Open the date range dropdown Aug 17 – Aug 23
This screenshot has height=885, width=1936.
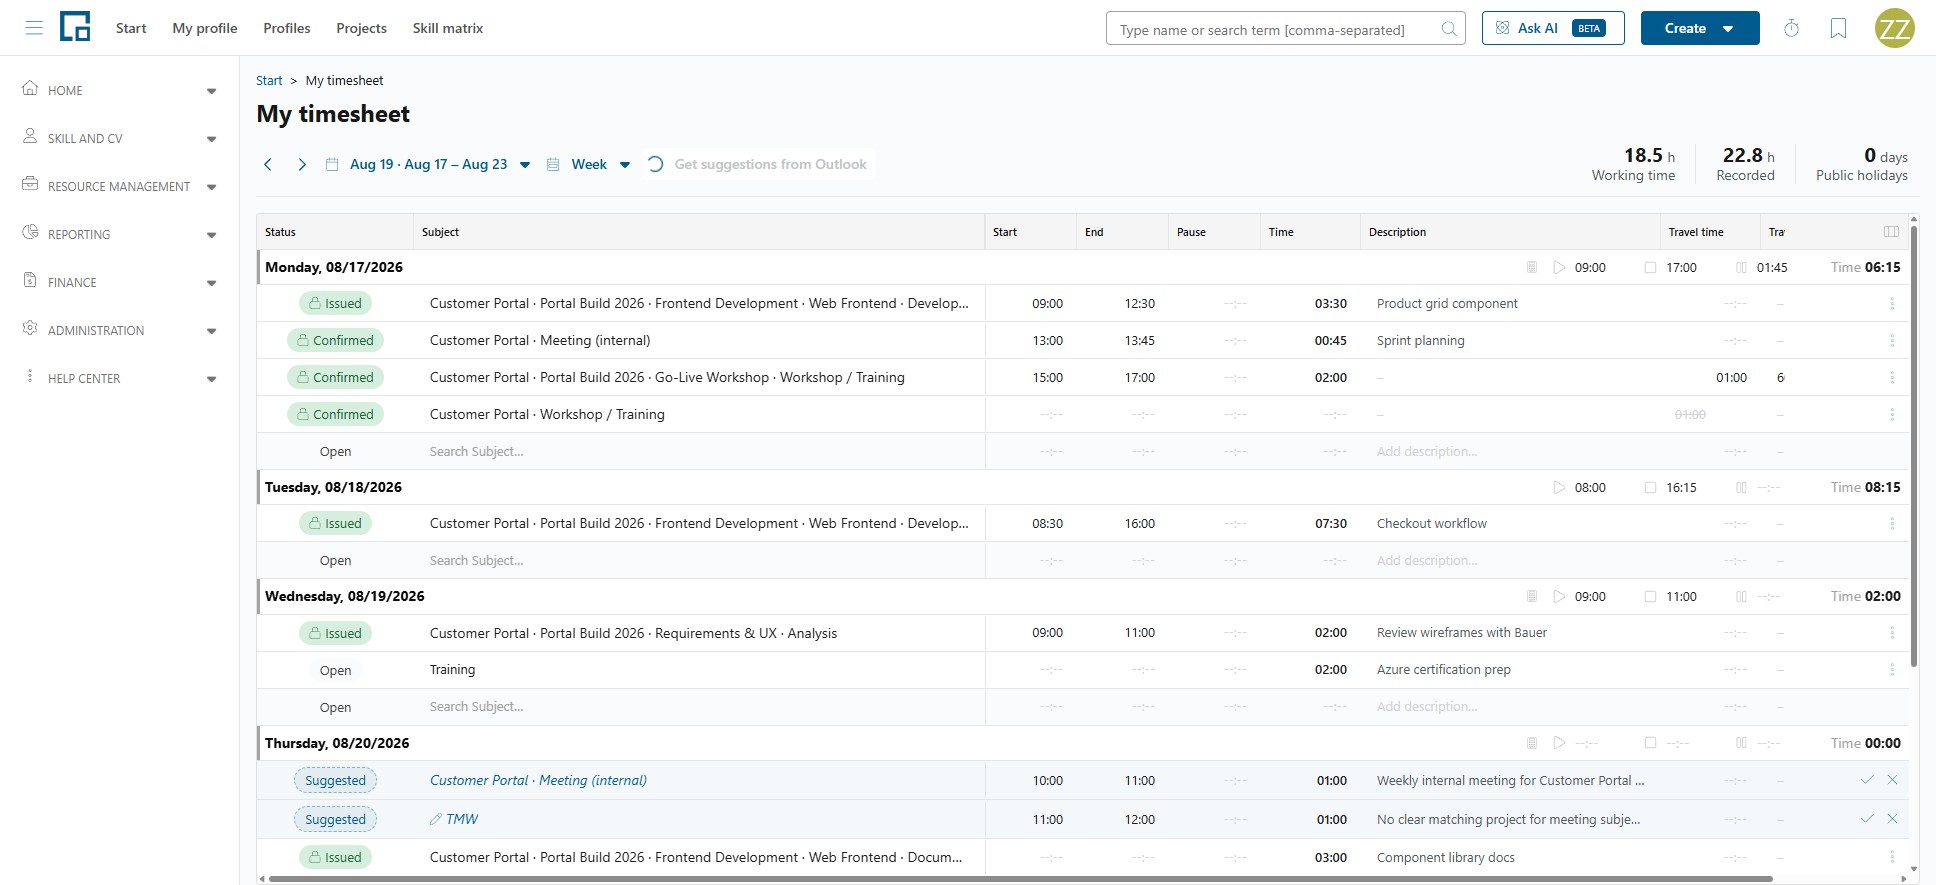point(430,164)
